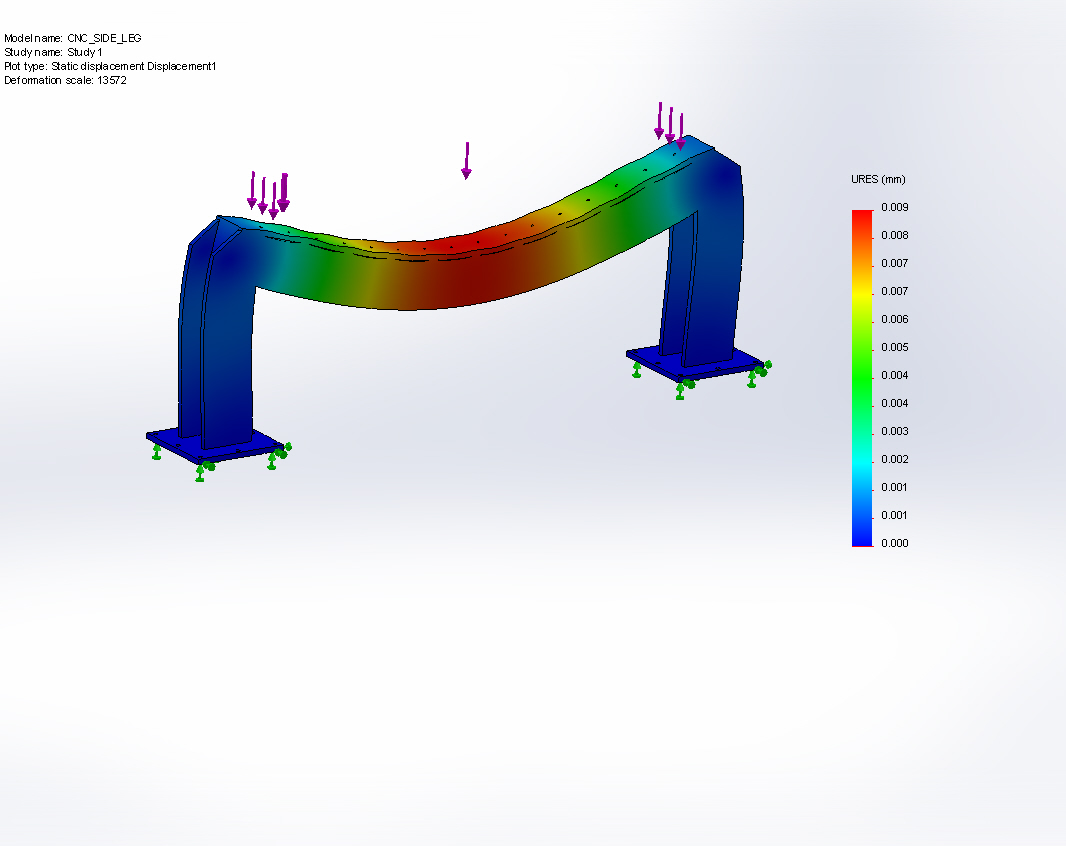Click a green fixture symbol on right base plate

coord(680,389)
